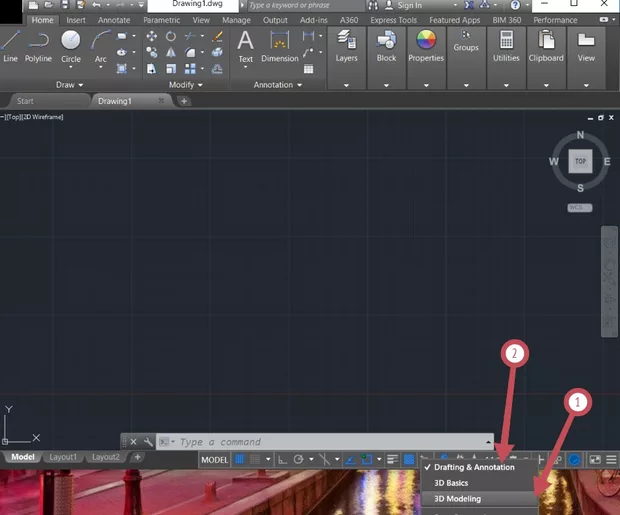Open the Layers panel icon
Screen dimensions: 620x515
point(347,44)
